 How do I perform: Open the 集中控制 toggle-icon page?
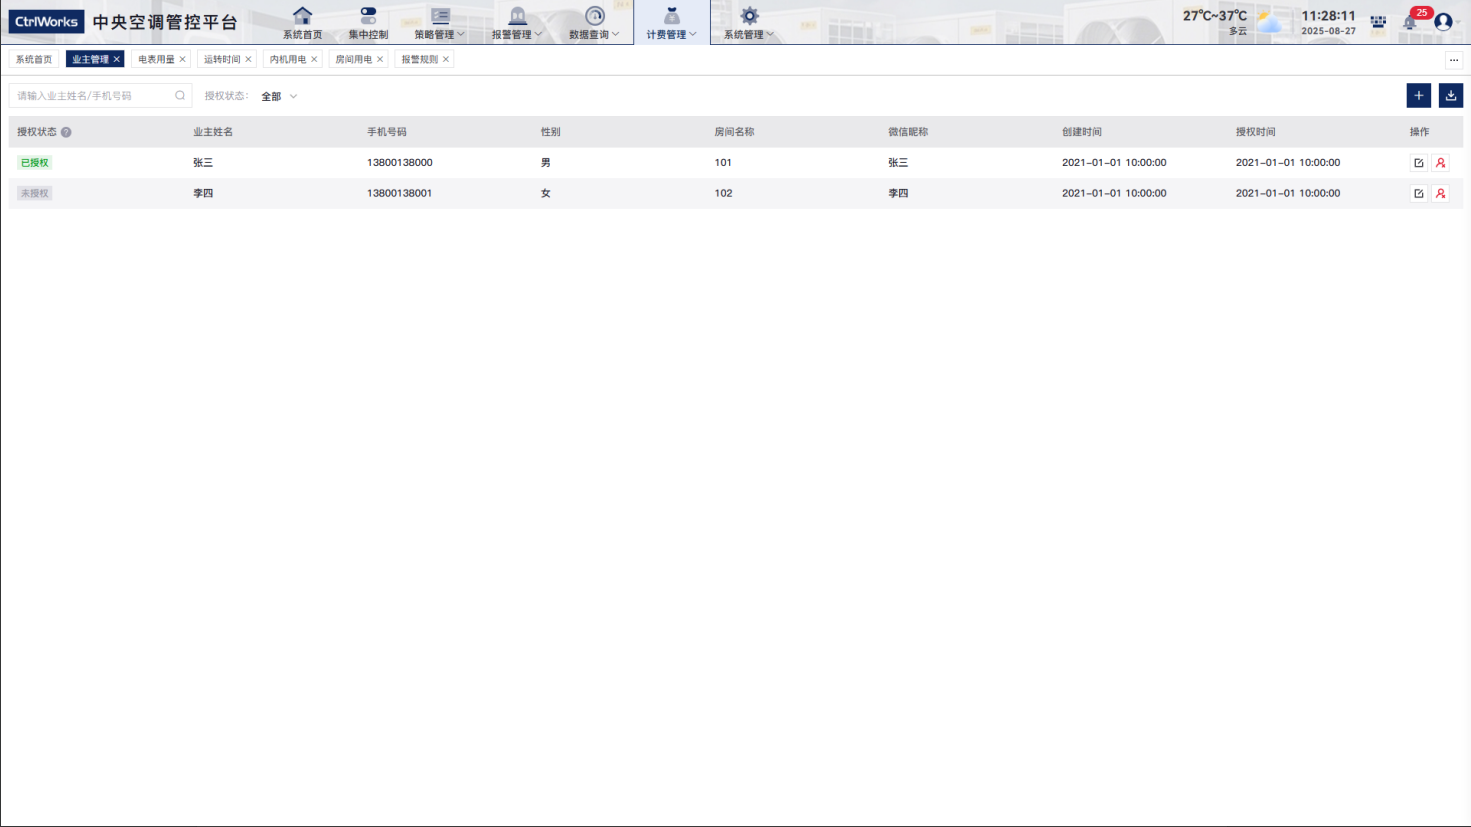coord(368,22)
